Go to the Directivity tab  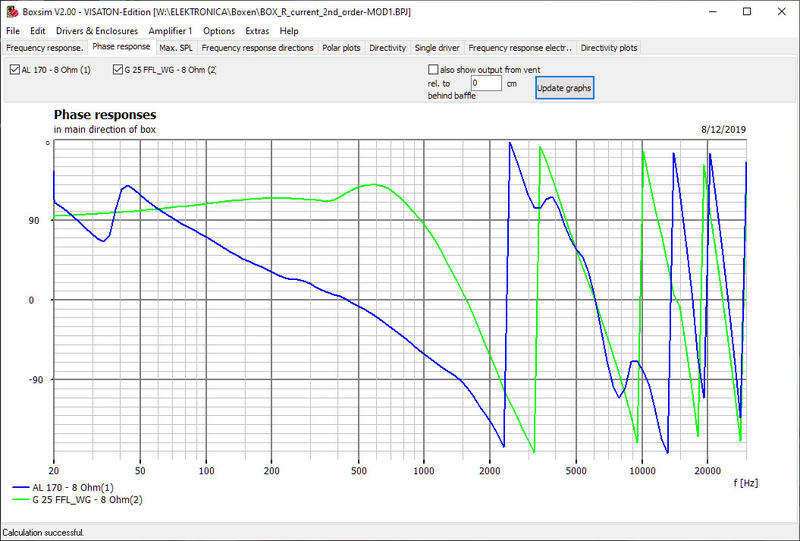(387, 47)
